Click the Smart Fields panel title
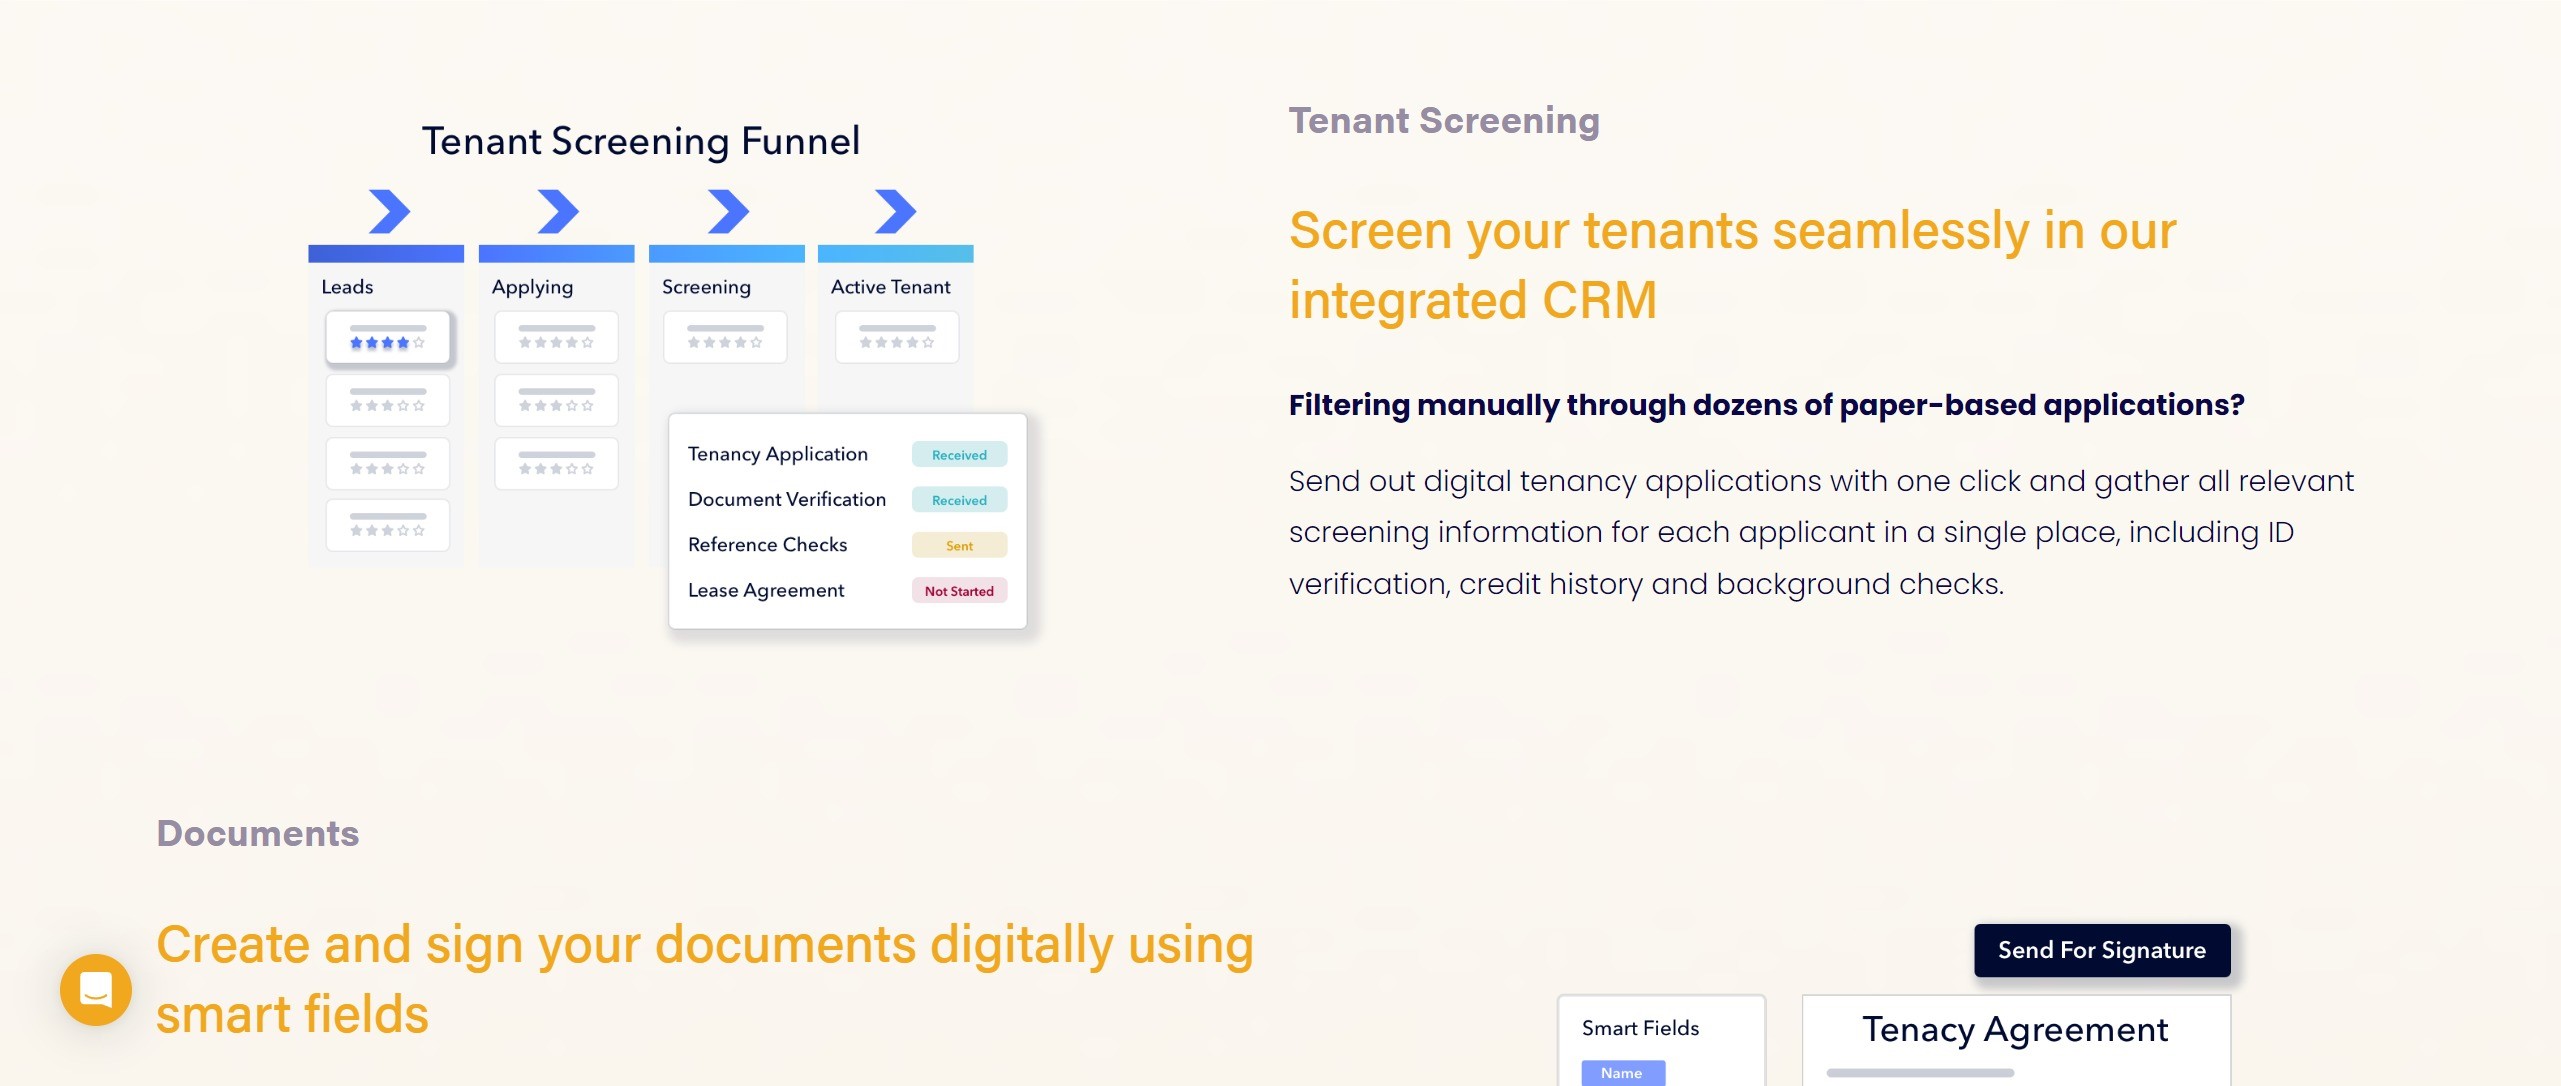The image size is (2561, 1086). click(1640, 1028)
